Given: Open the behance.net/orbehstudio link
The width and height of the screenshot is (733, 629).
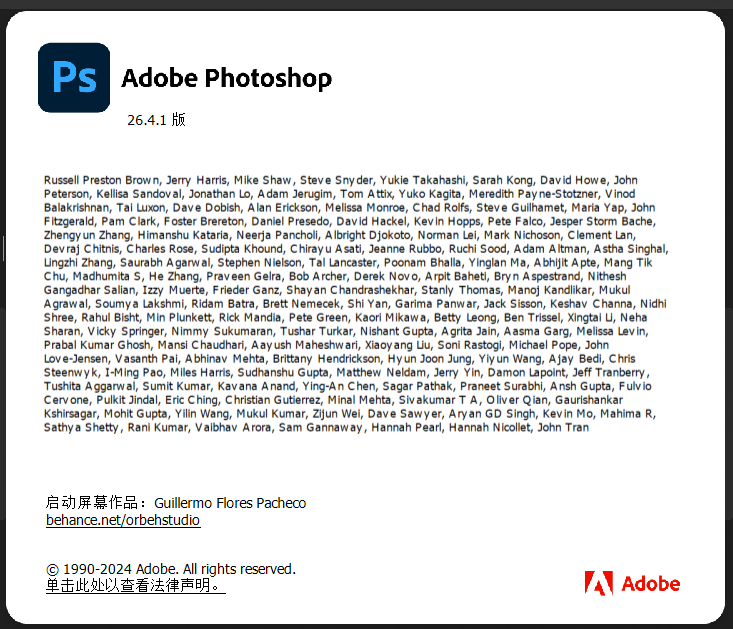Looking at the screenshot, I should [123, 520].
